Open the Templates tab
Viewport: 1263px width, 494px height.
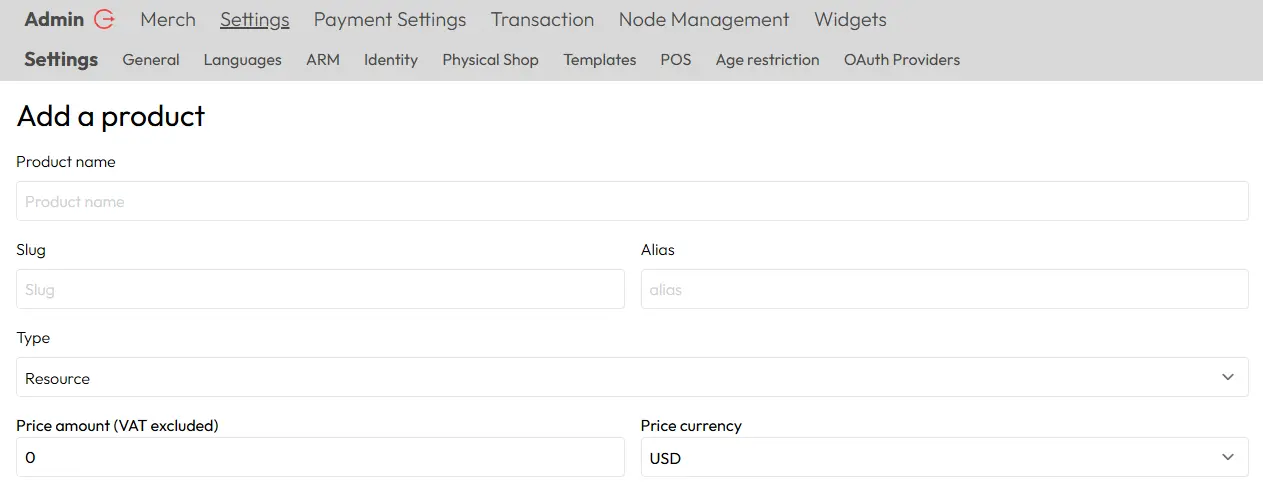(600, 60)
